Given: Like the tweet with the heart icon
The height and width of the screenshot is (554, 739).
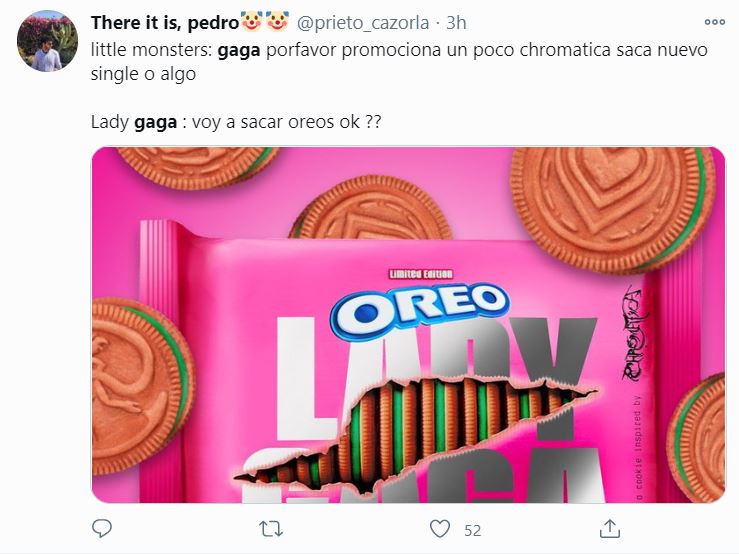Looking at the screenshot, I should (x=440, y=529).
